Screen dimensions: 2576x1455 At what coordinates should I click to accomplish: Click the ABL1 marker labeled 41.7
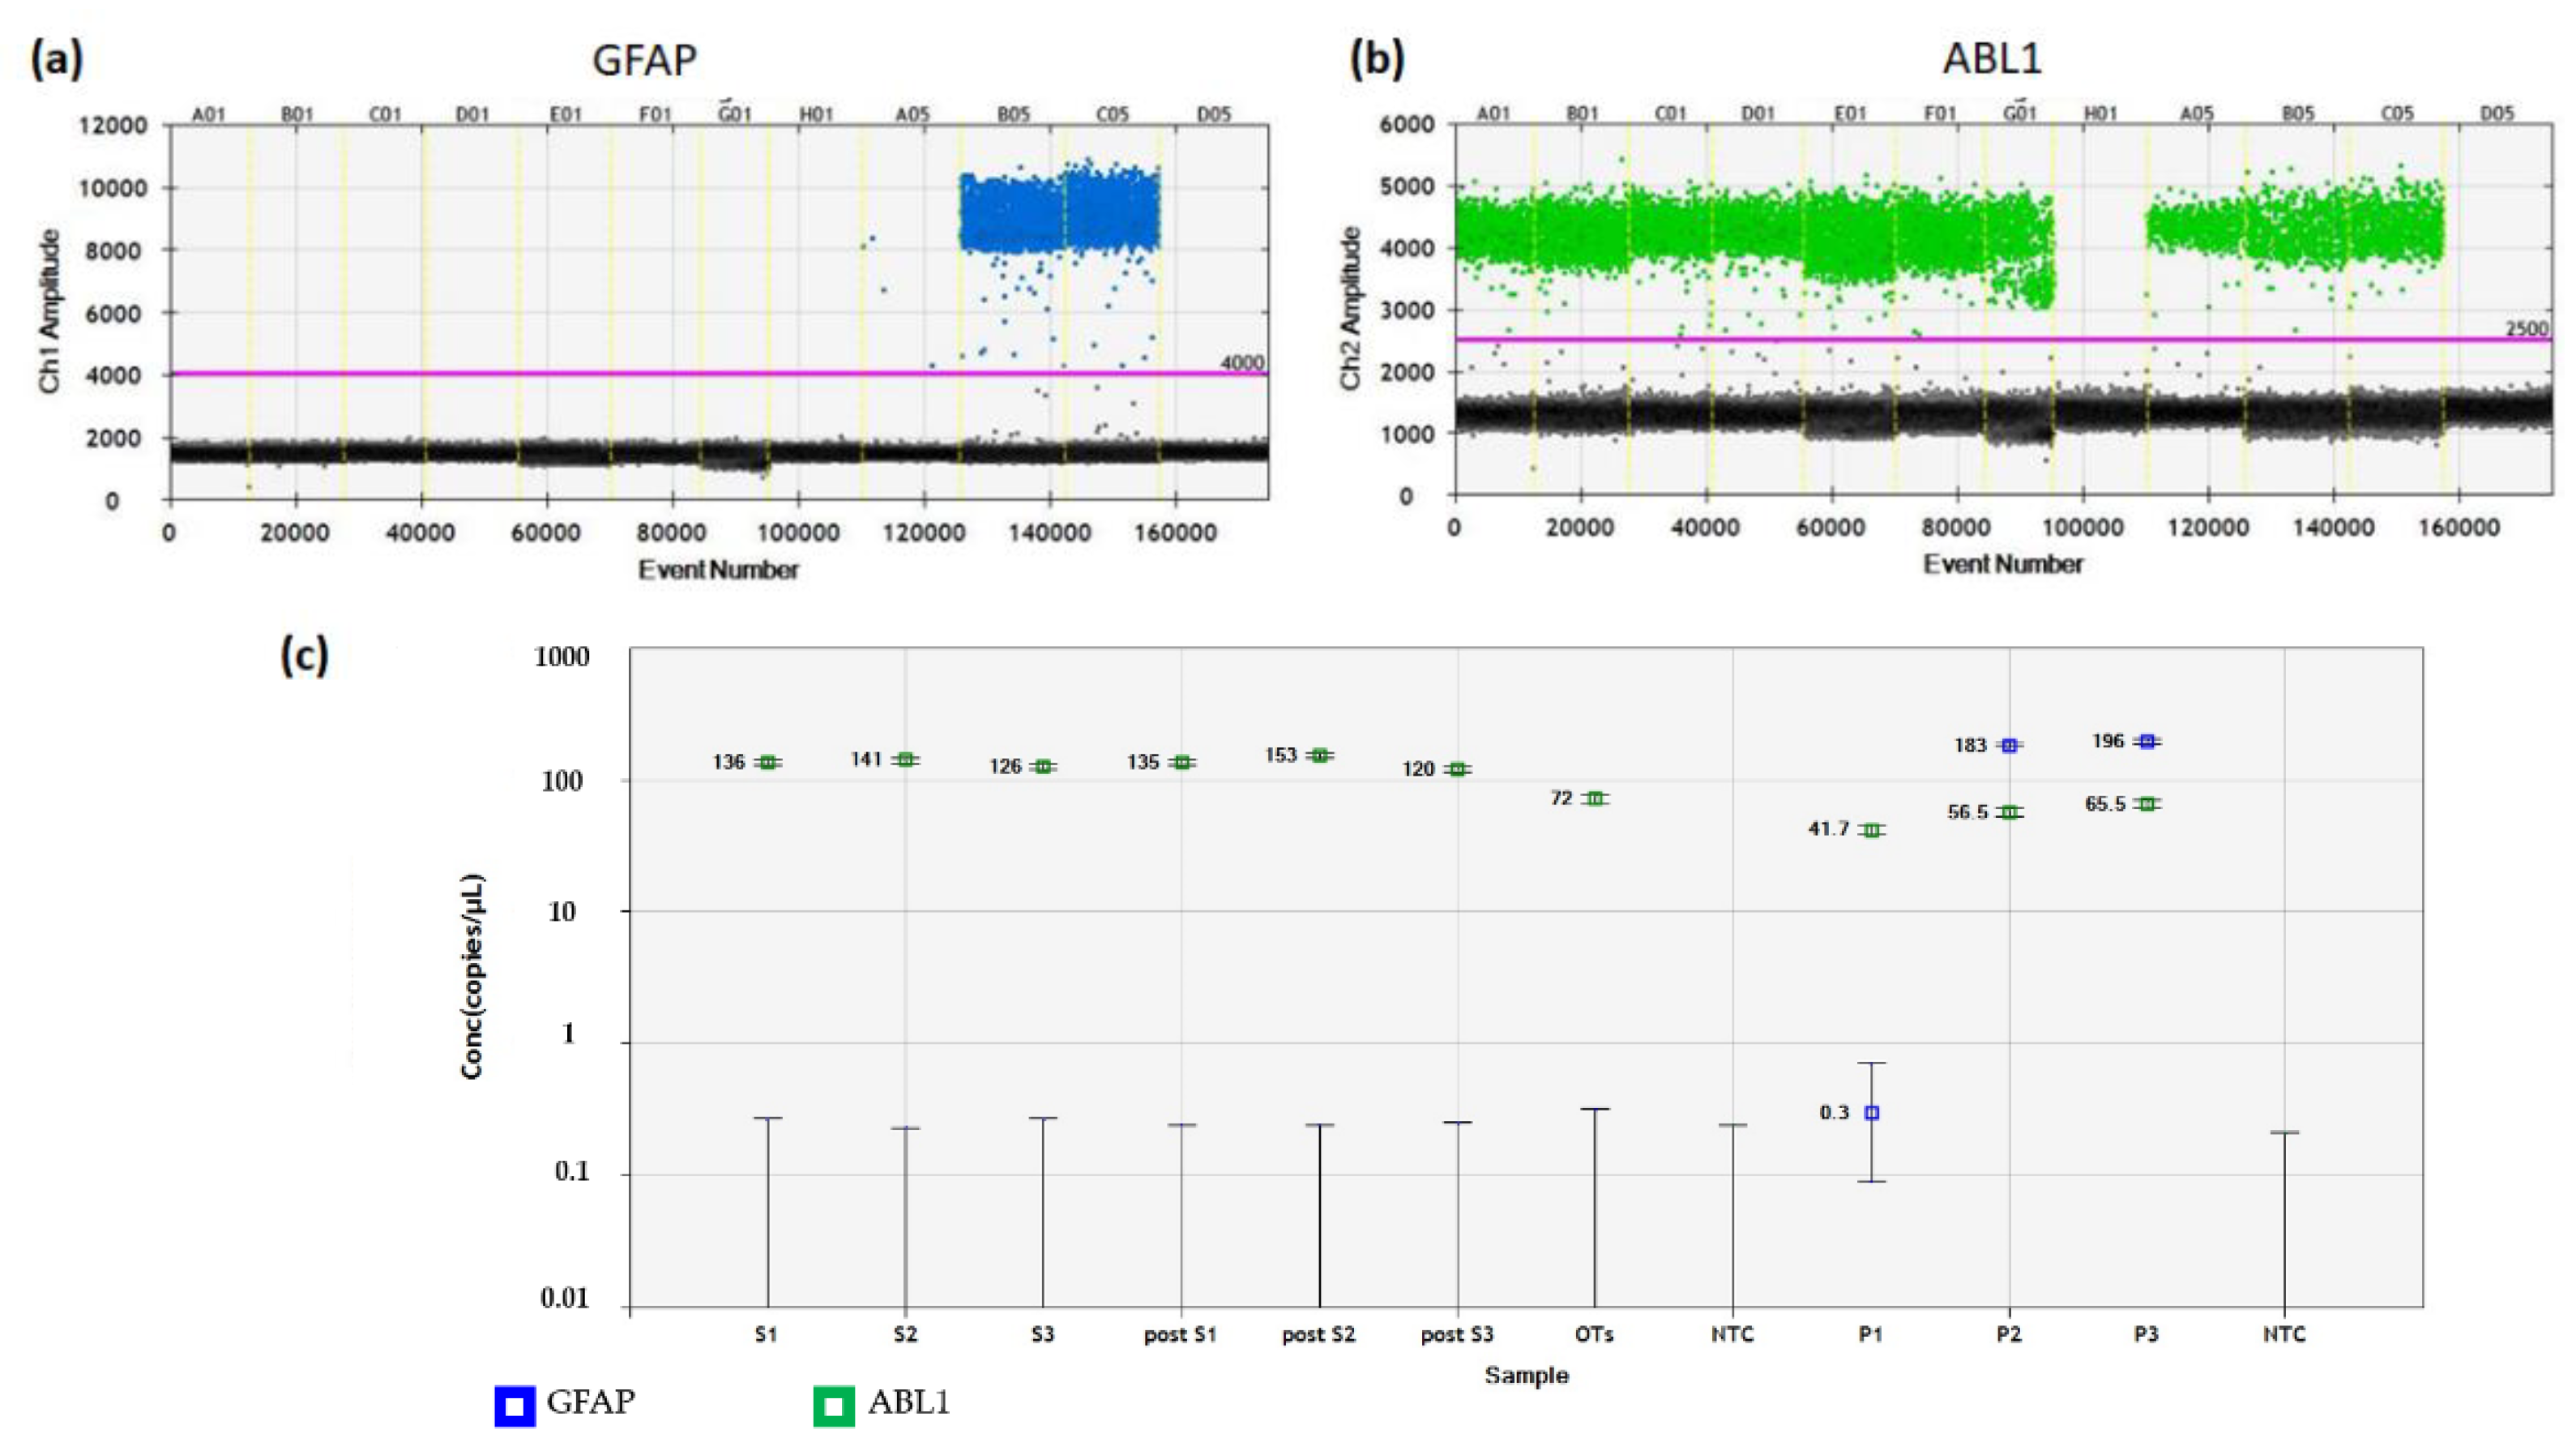(1872, 830)
